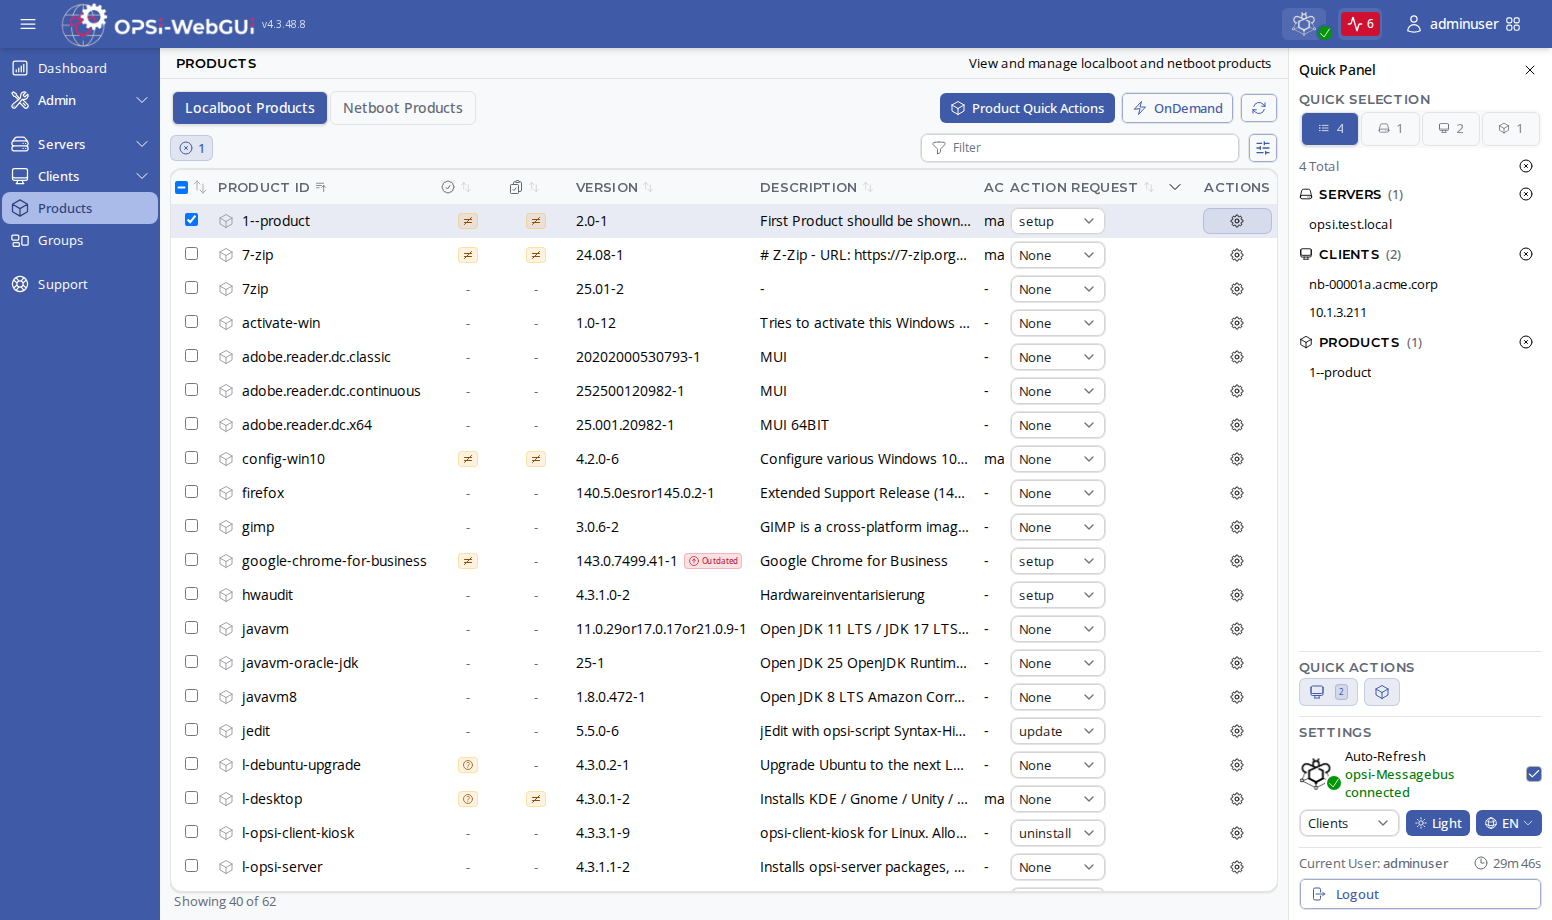The image size is (1552, 920).
Task: Expand the Action Request header chevron
Action: click(x=1175, y=187)
